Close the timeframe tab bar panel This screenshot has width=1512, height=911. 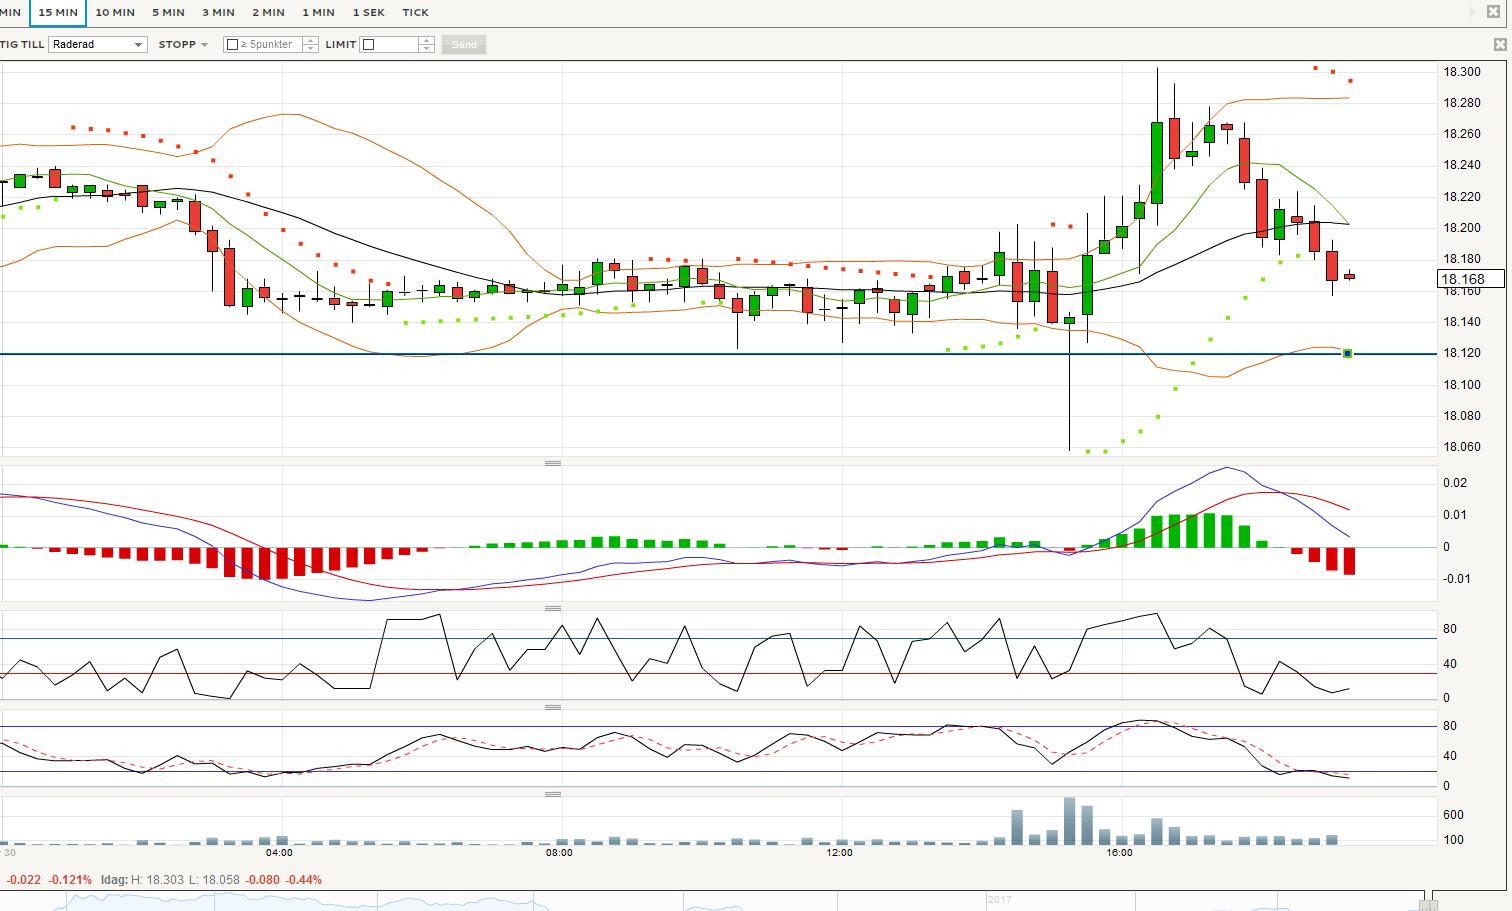click(x=1493, y=12)
